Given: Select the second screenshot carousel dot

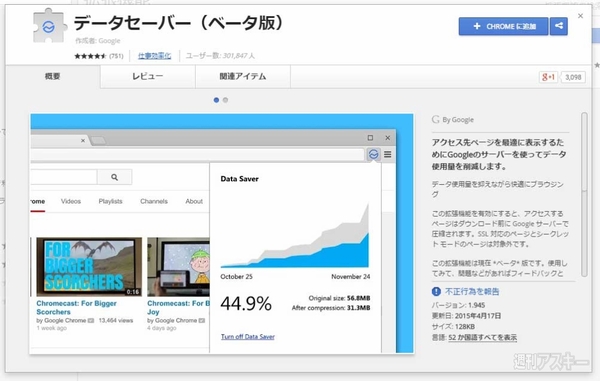Looking at the screenshot, I should tap(225, 100).
